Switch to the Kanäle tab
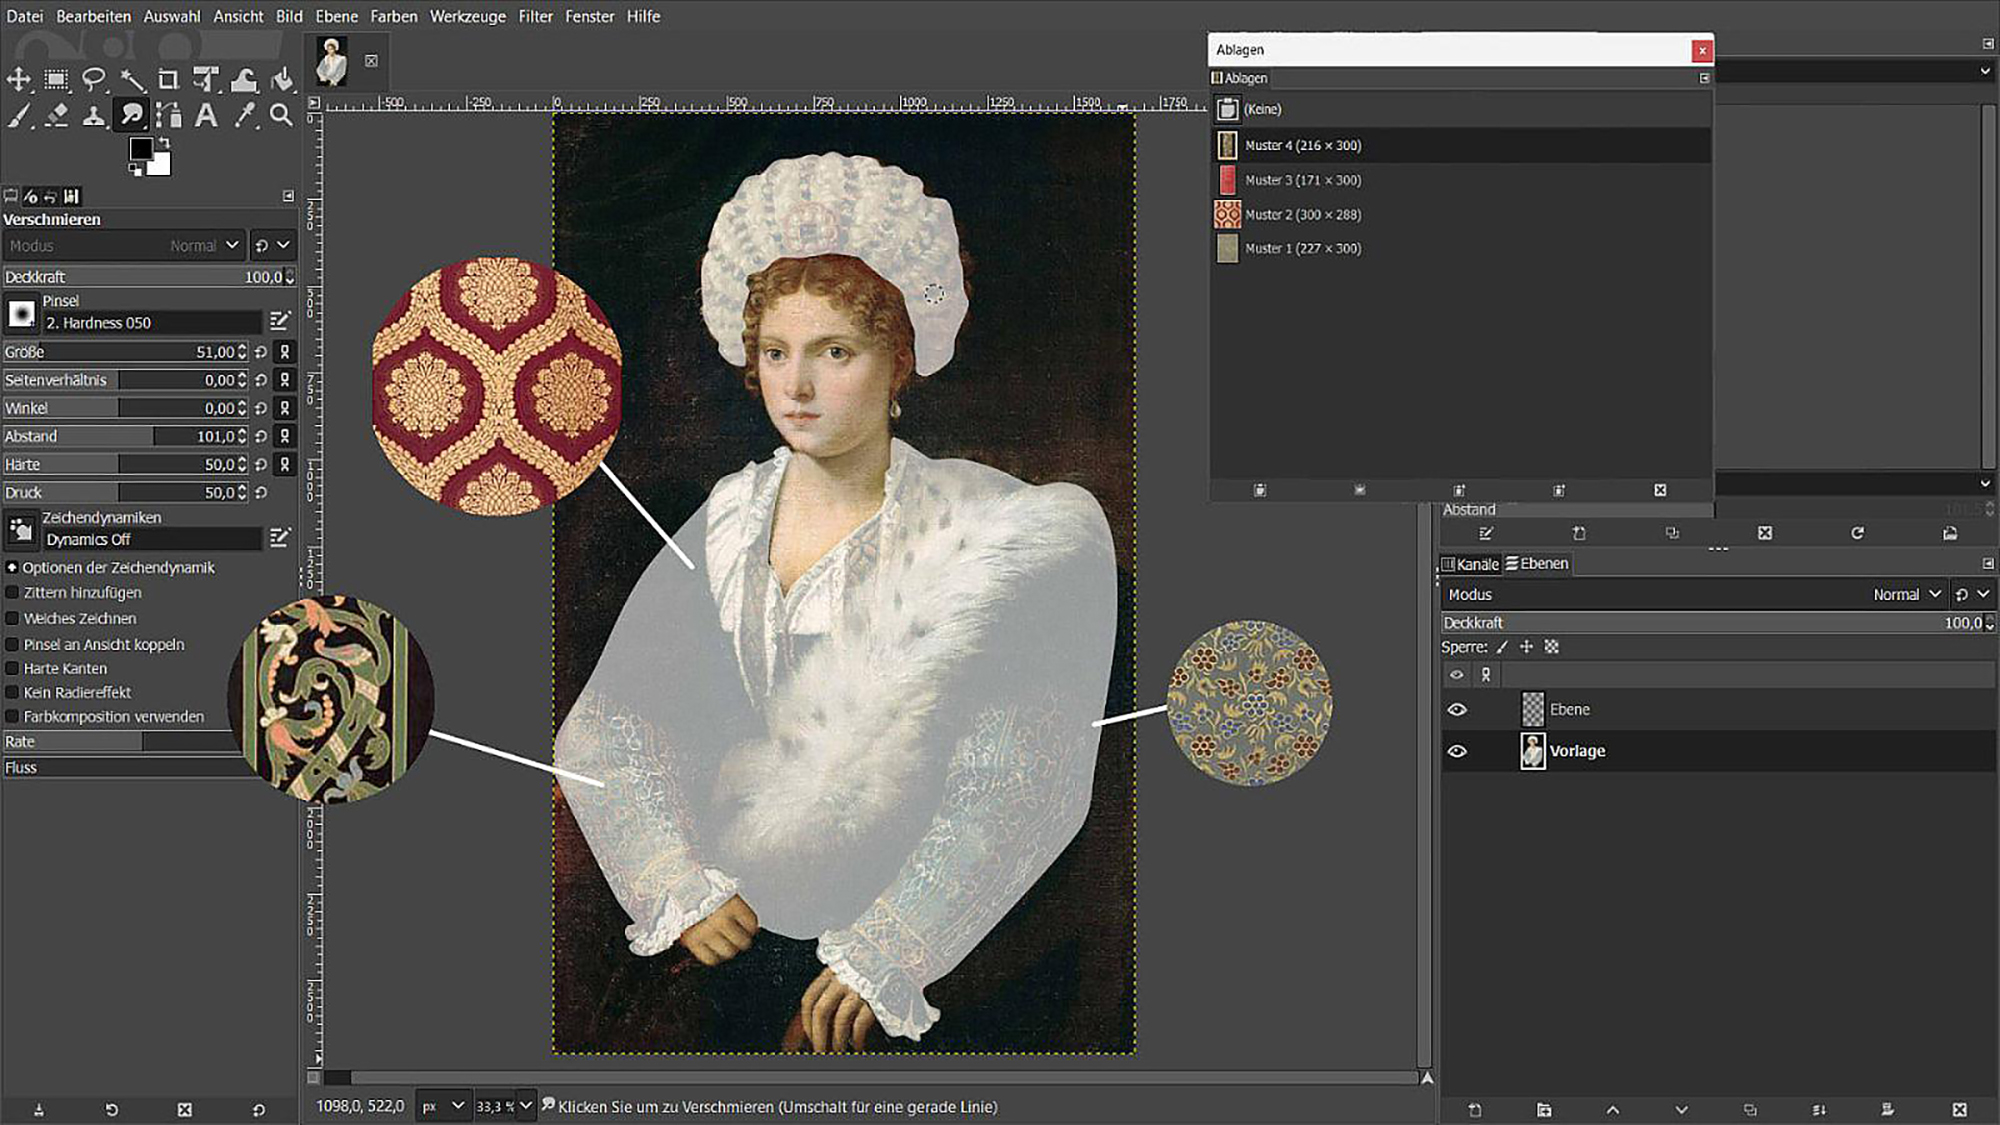 (x=1470, y=564)
